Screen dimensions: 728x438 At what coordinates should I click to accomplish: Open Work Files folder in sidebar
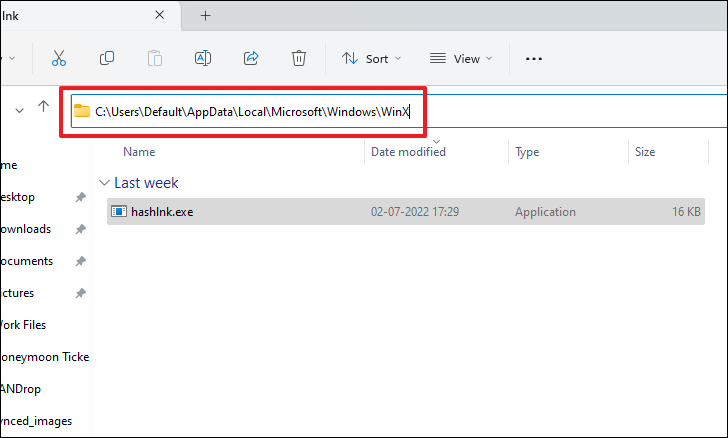point(23,325)
